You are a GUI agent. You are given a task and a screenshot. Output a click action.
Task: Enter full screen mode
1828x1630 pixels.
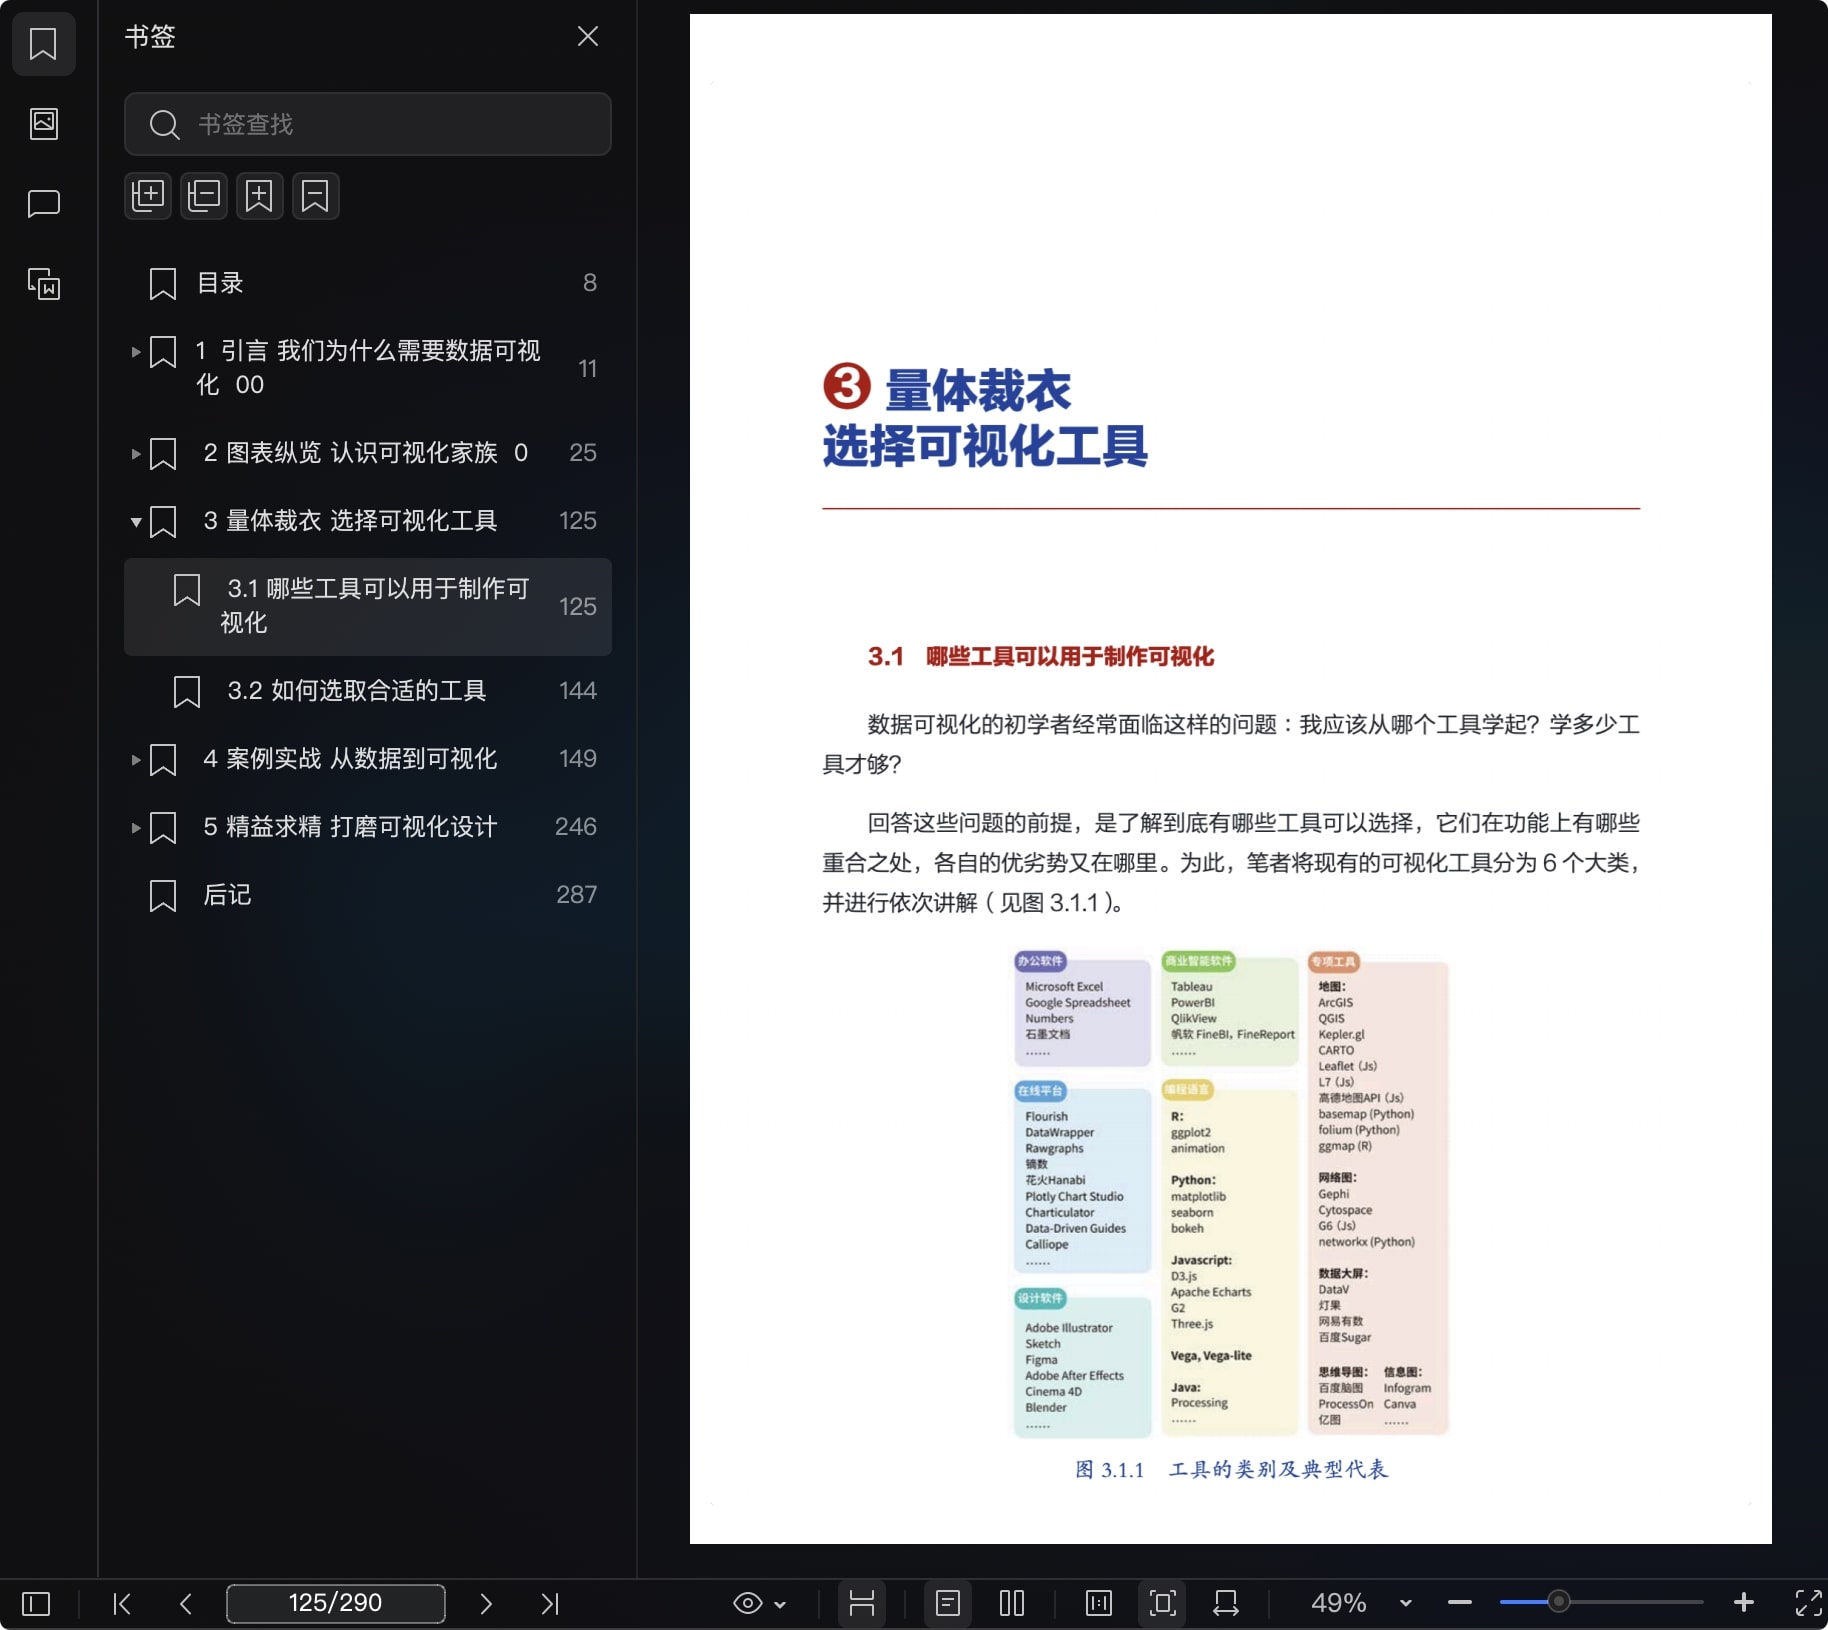[x=1808, y=1604]
